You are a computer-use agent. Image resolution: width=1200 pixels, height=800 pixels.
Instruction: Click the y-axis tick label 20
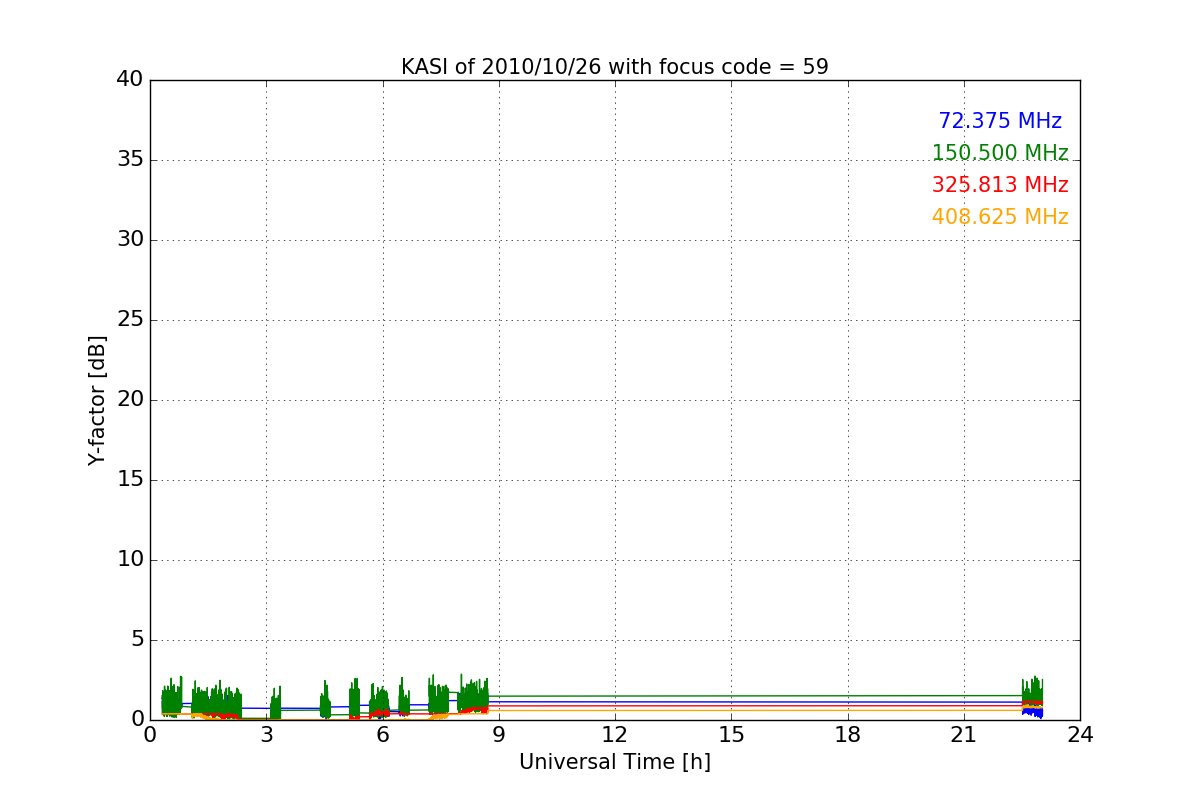(x=130, y=400)
